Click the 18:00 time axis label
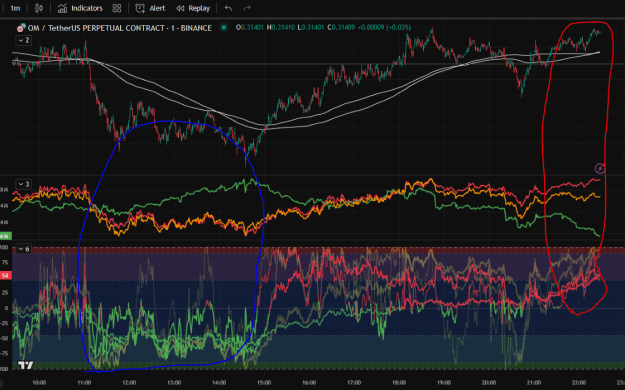This screenshot has height=390, width=625. click(399, 383)
